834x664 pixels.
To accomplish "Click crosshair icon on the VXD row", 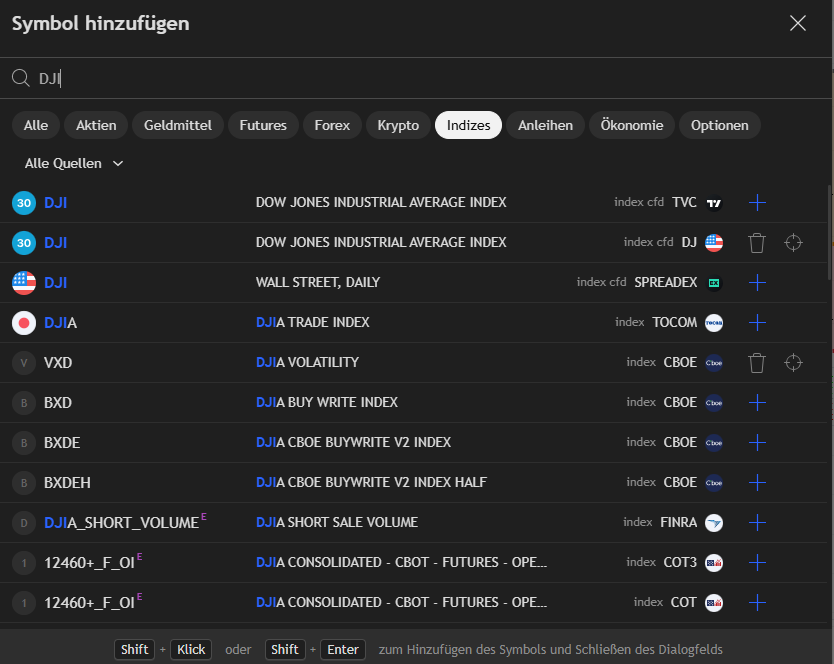I will coord(793,363).
